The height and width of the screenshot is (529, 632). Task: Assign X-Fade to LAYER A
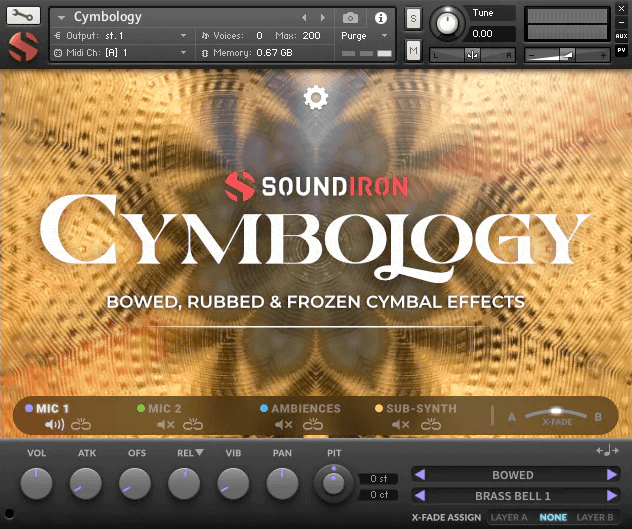509,517
